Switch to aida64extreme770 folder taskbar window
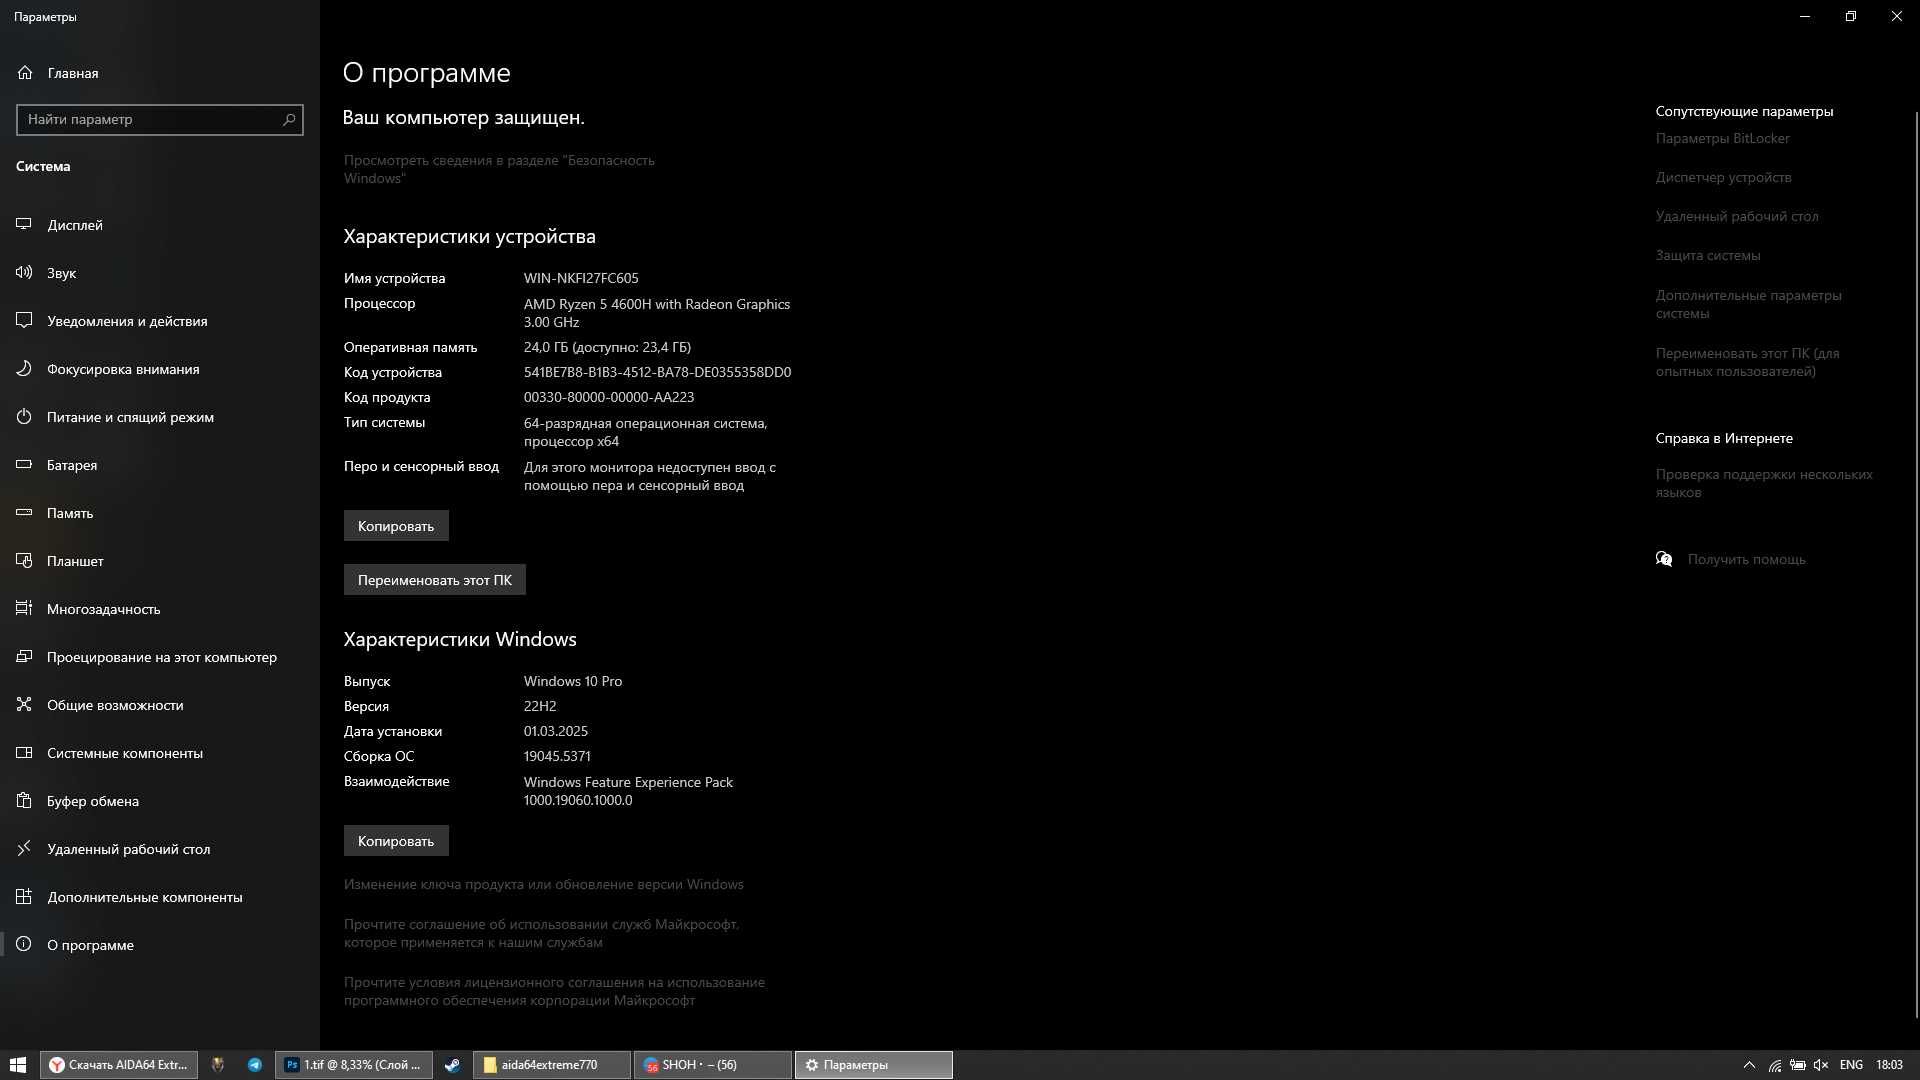Viewport: 1920px width, 1080px height. (x=552, y=1065)
